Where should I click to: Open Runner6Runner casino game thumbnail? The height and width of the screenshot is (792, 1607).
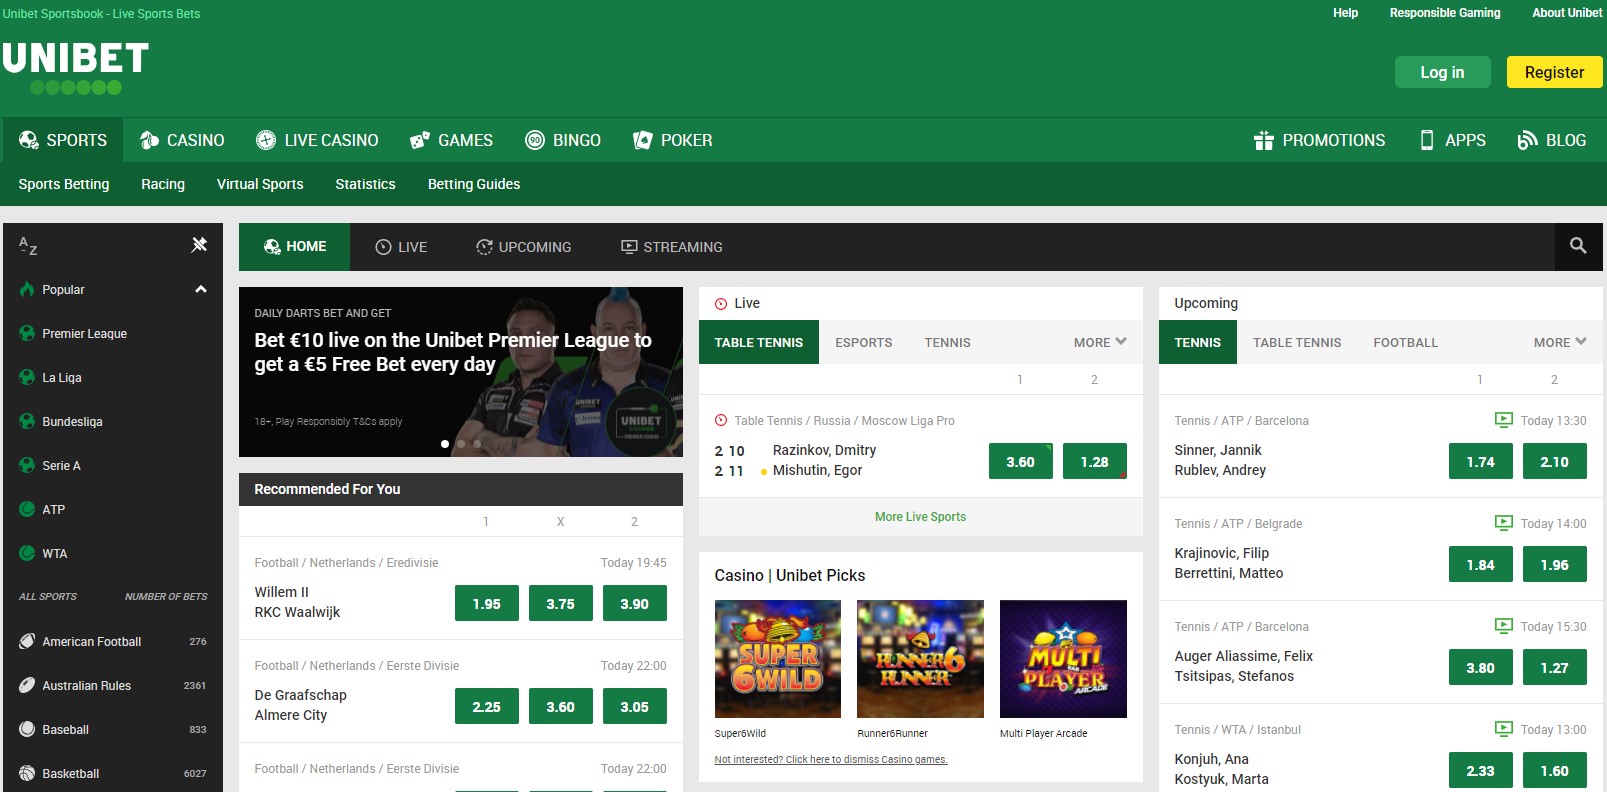coord(920,659)
